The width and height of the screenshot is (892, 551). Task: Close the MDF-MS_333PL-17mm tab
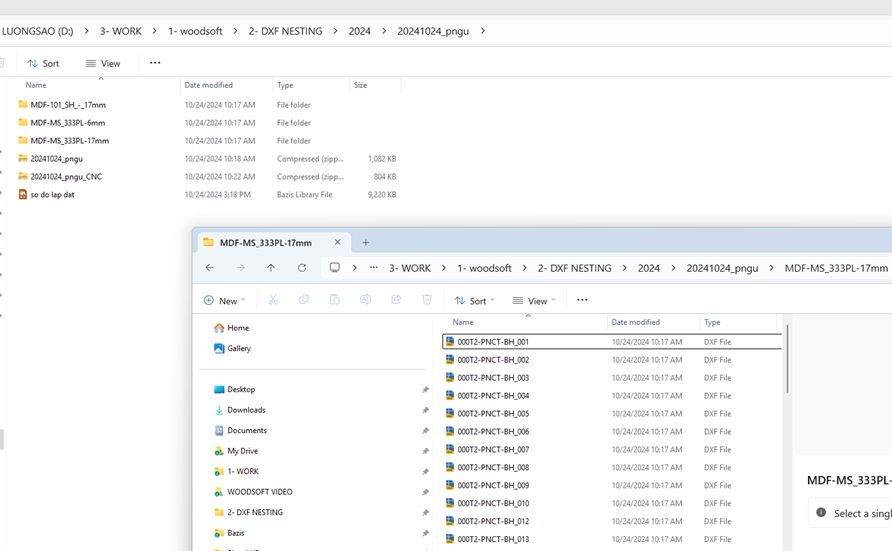pyautogui.click(x=338, y=242)
